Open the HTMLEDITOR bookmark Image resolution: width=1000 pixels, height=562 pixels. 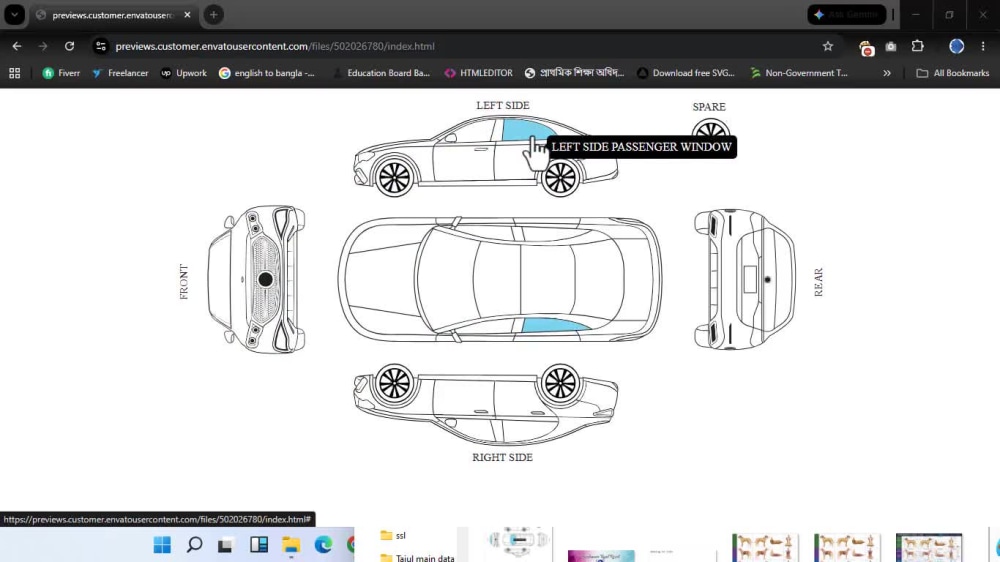pos(478,73)
